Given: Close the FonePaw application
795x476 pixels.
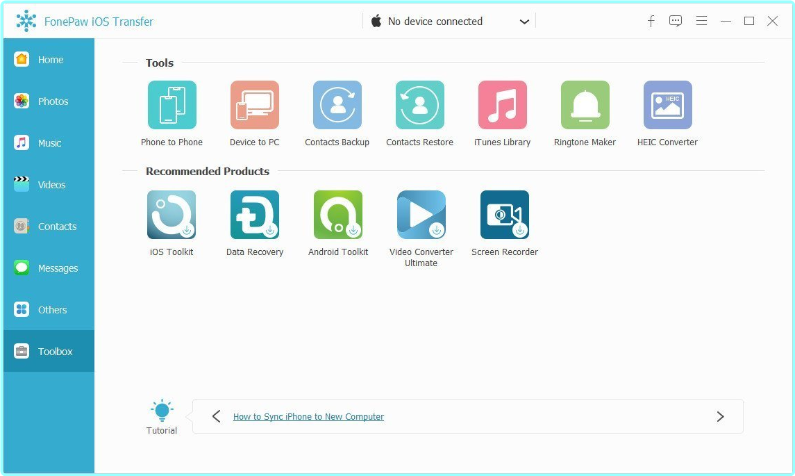Looking at the screenshot, I should pos(772,21).
